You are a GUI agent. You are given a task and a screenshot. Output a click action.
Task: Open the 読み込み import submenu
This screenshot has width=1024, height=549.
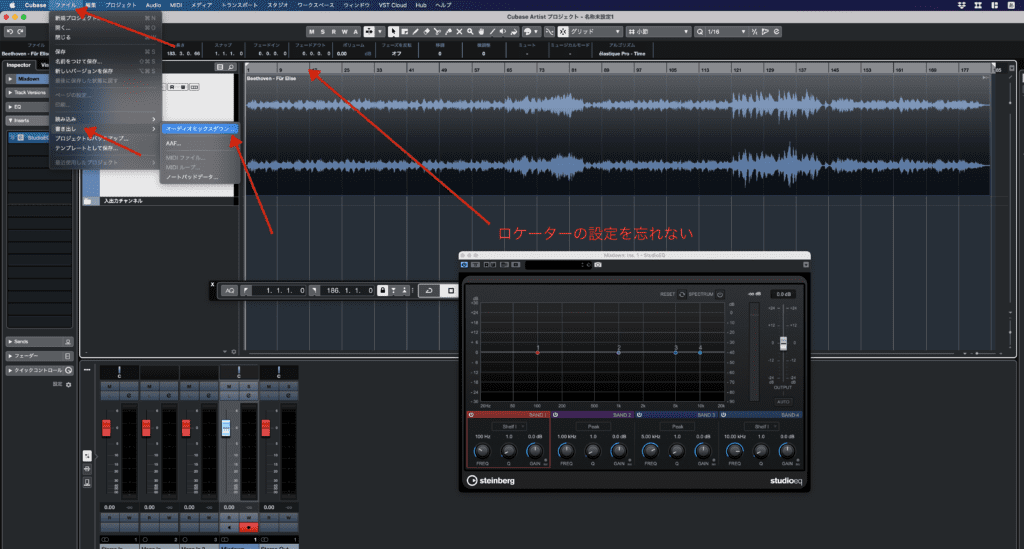(x=104, y=119)
